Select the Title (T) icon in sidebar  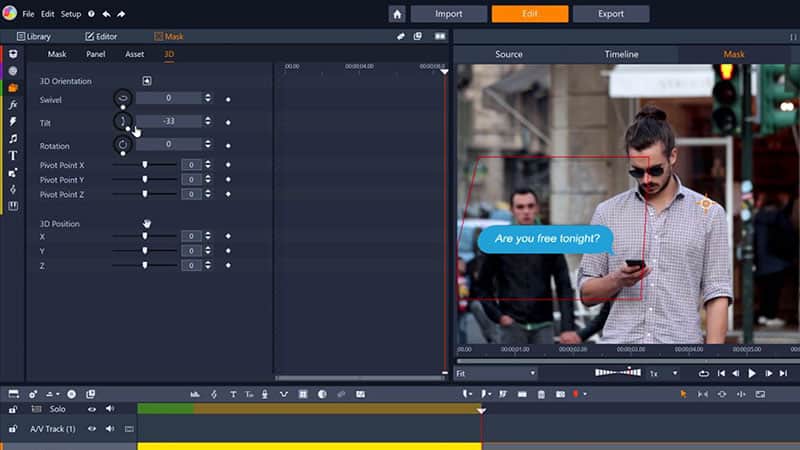(13, 155)
